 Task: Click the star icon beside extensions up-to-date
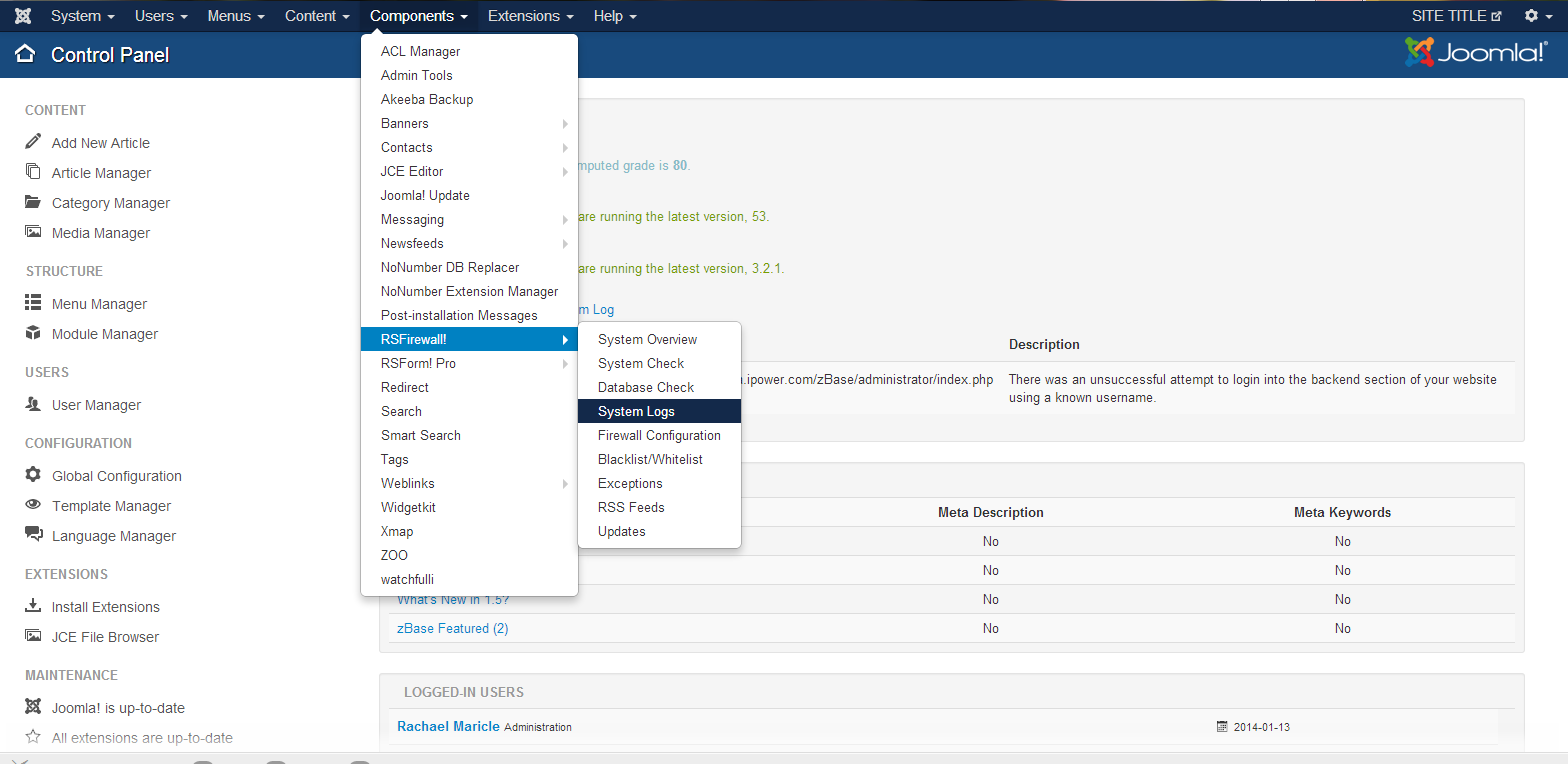(x=33, y=737)
